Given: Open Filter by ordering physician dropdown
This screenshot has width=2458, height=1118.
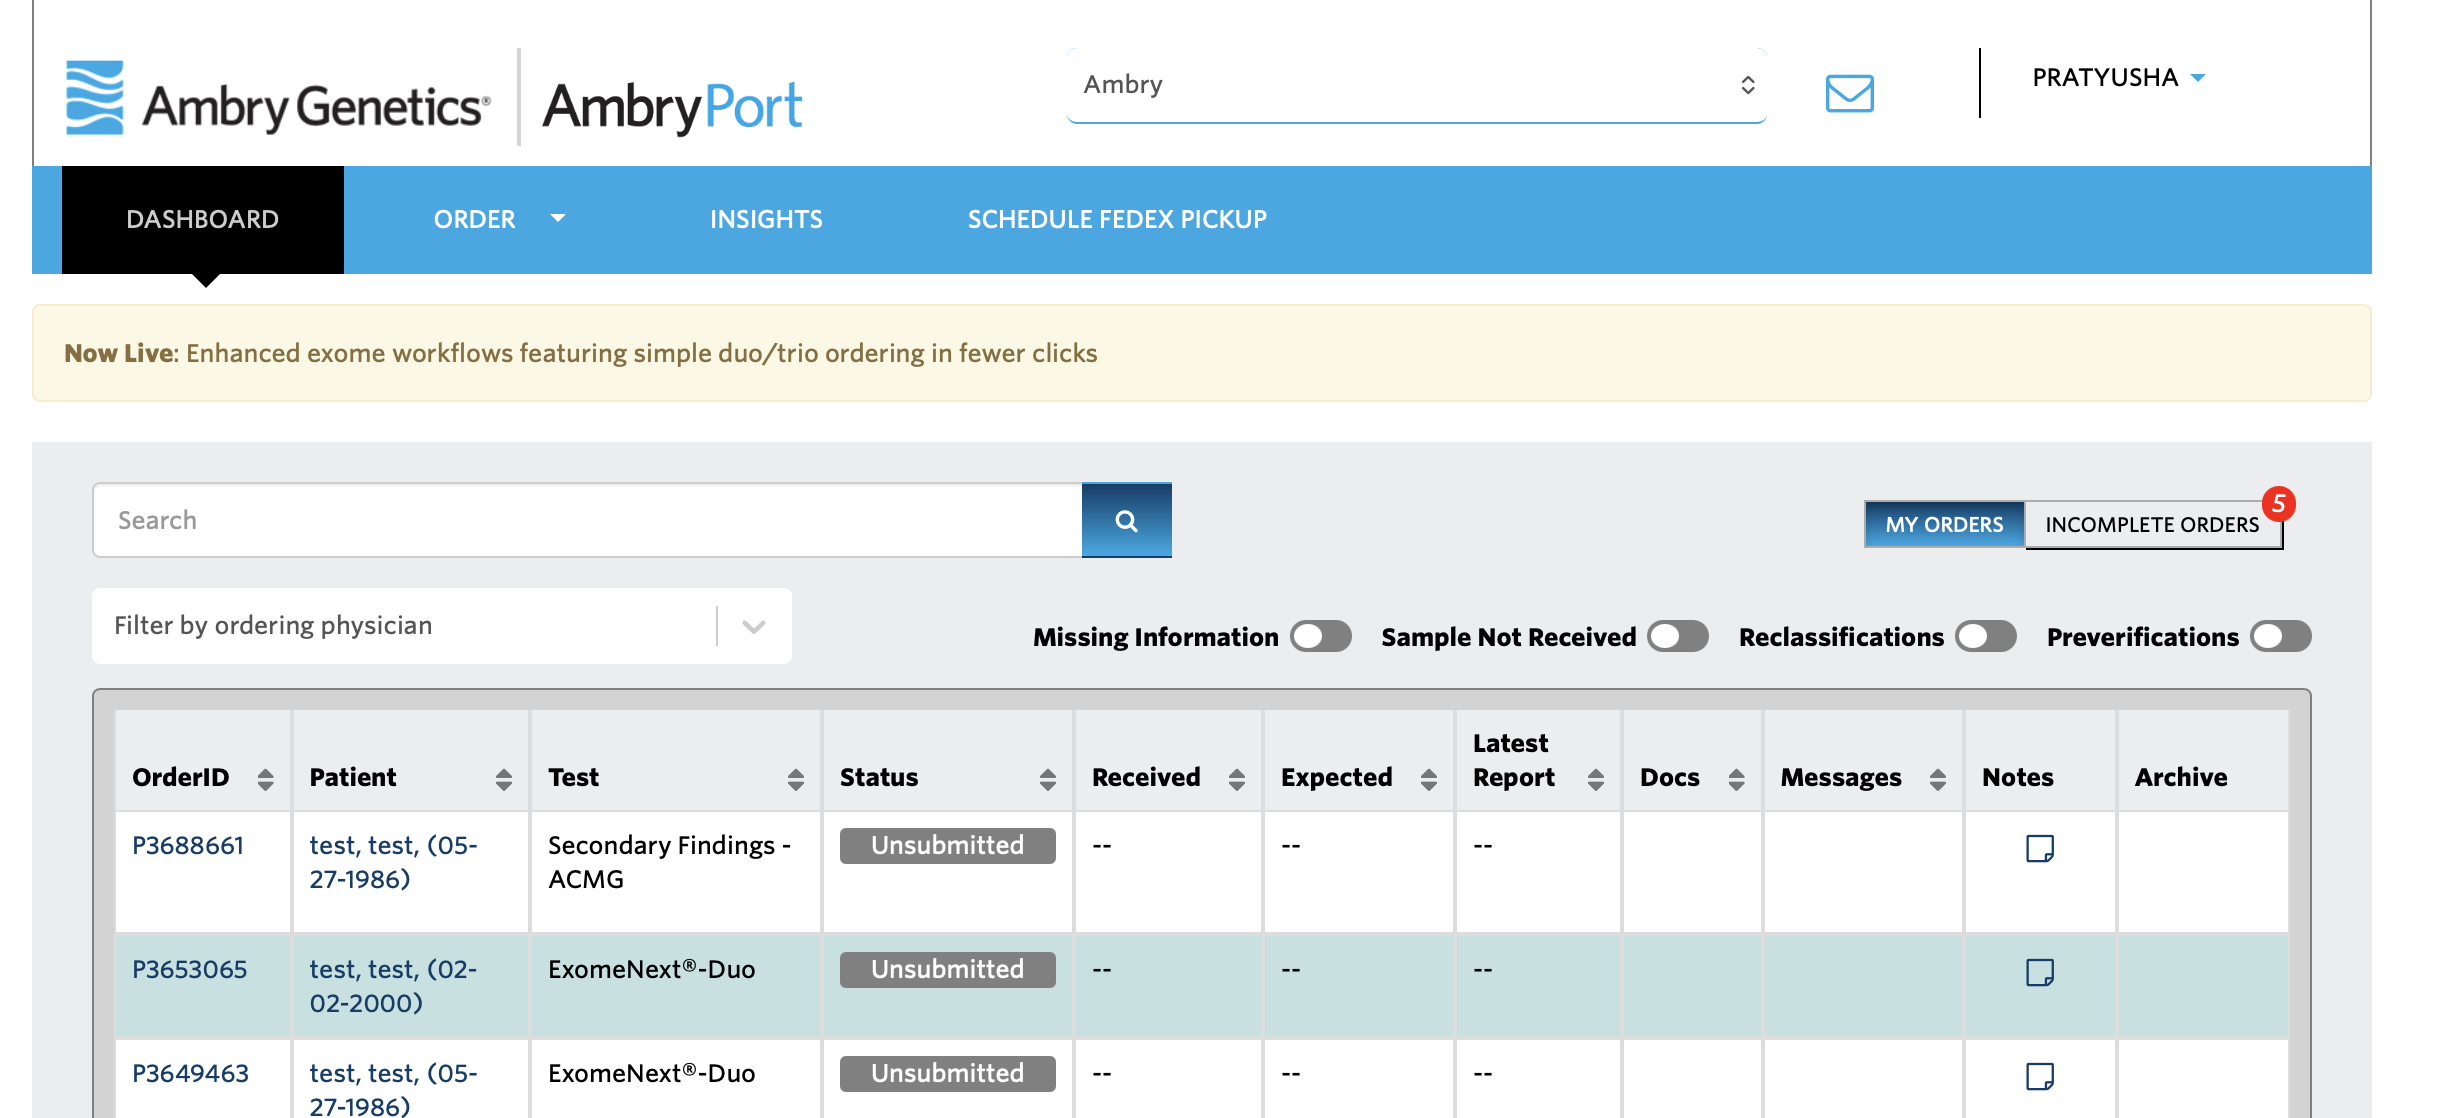Looking at the screenshot, I should [441, 626].
